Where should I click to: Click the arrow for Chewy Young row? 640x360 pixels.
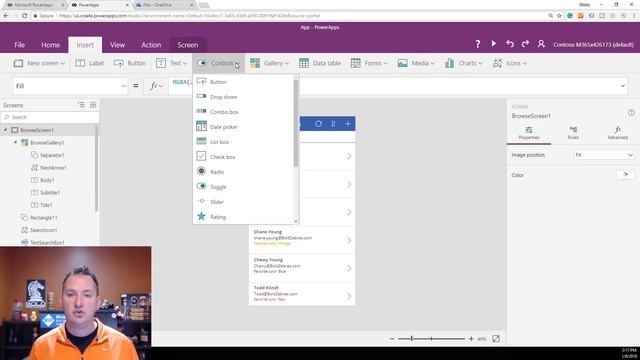point(349,268)
